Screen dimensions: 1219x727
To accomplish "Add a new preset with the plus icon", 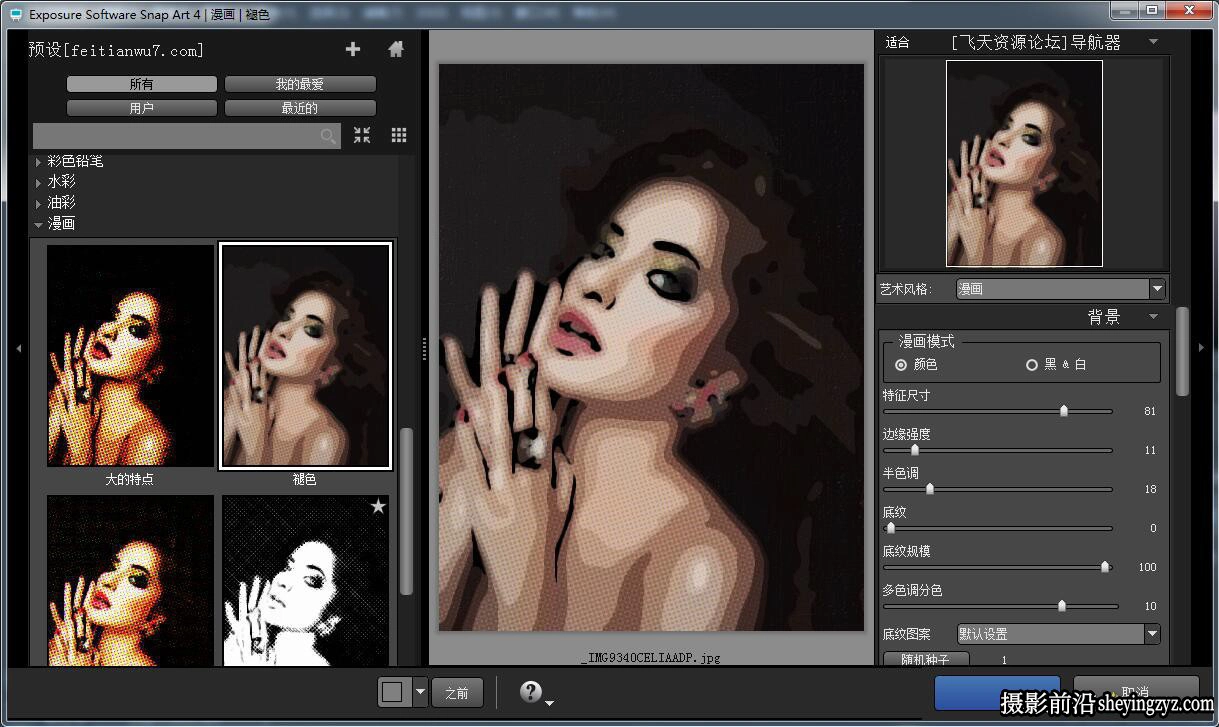I will pos(352,49).
